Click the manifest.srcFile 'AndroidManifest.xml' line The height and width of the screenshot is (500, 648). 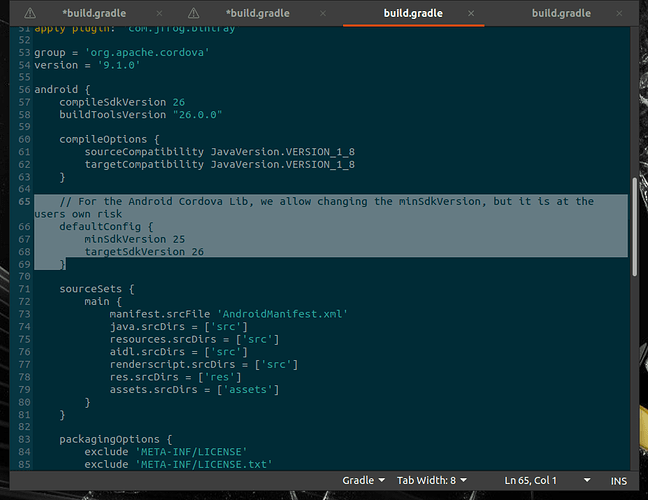[x=229, y=314]
